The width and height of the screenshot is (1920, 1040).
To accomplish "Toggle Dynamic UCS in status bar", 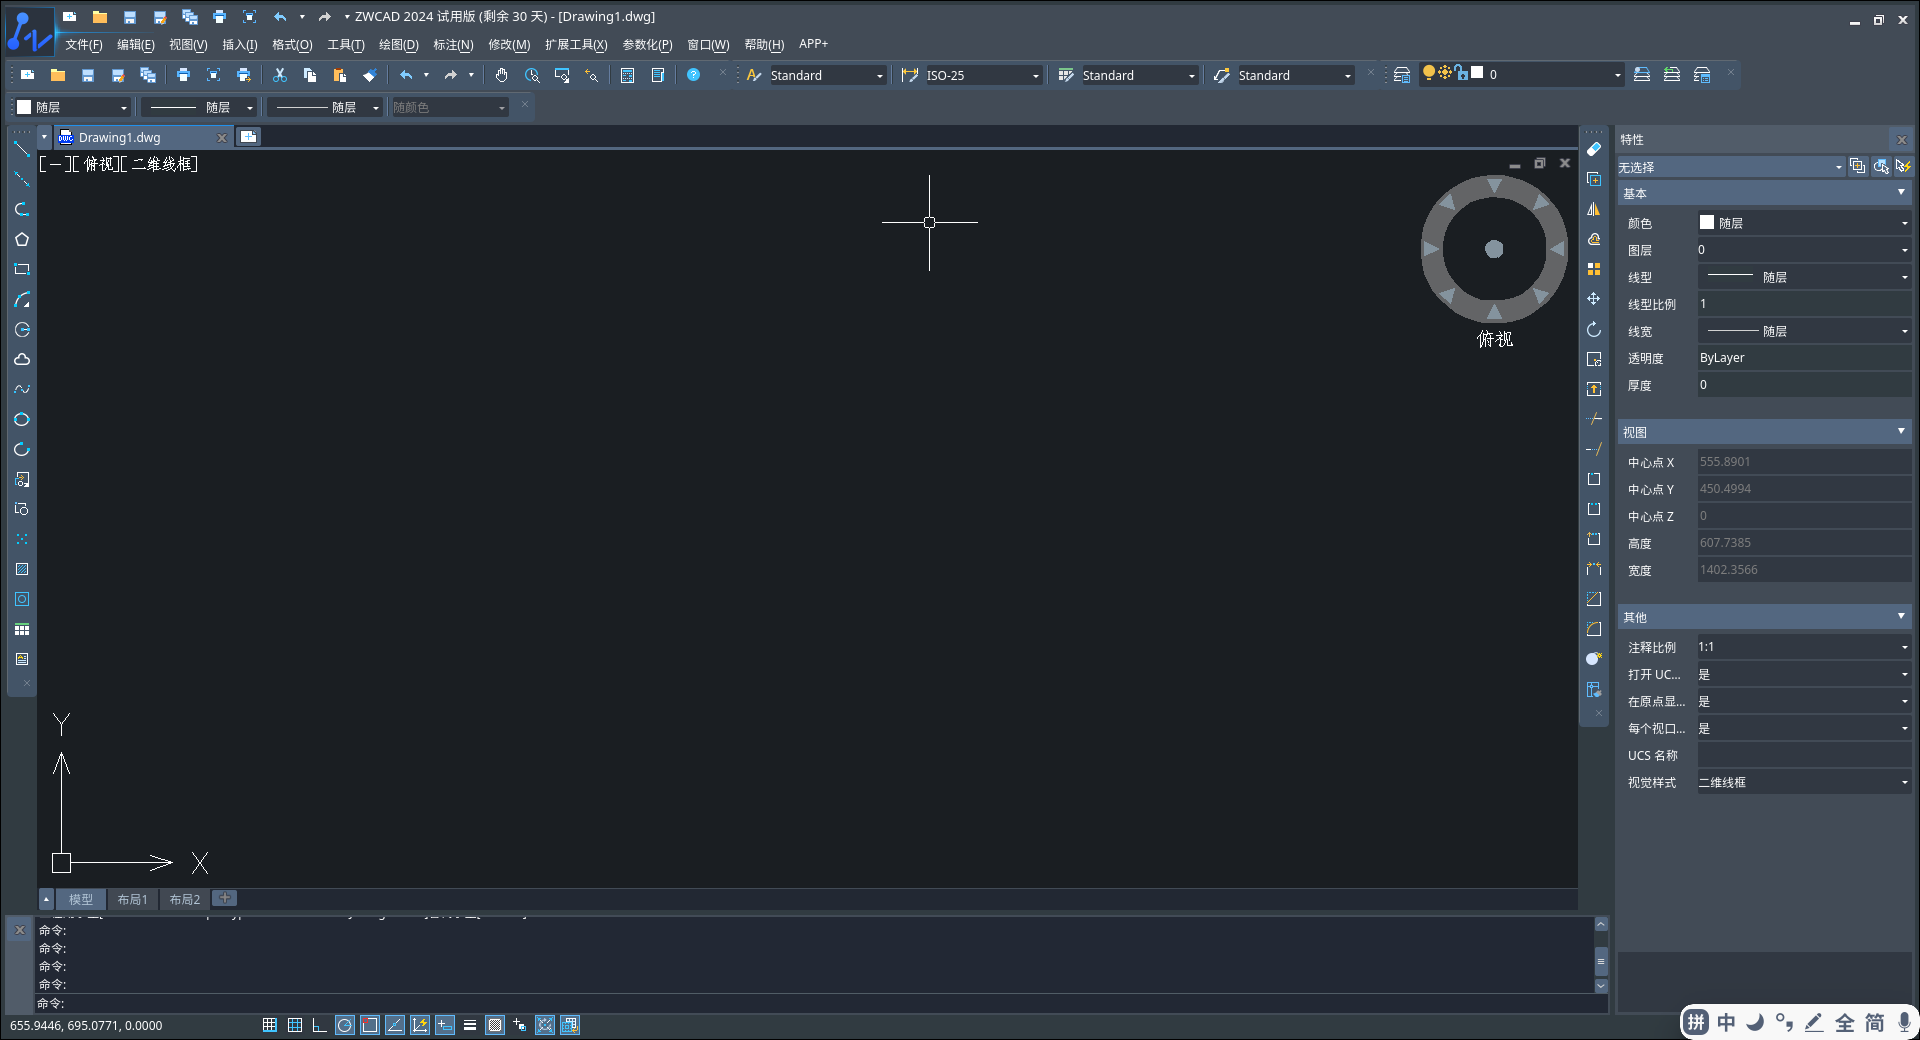I will 420,1025.
